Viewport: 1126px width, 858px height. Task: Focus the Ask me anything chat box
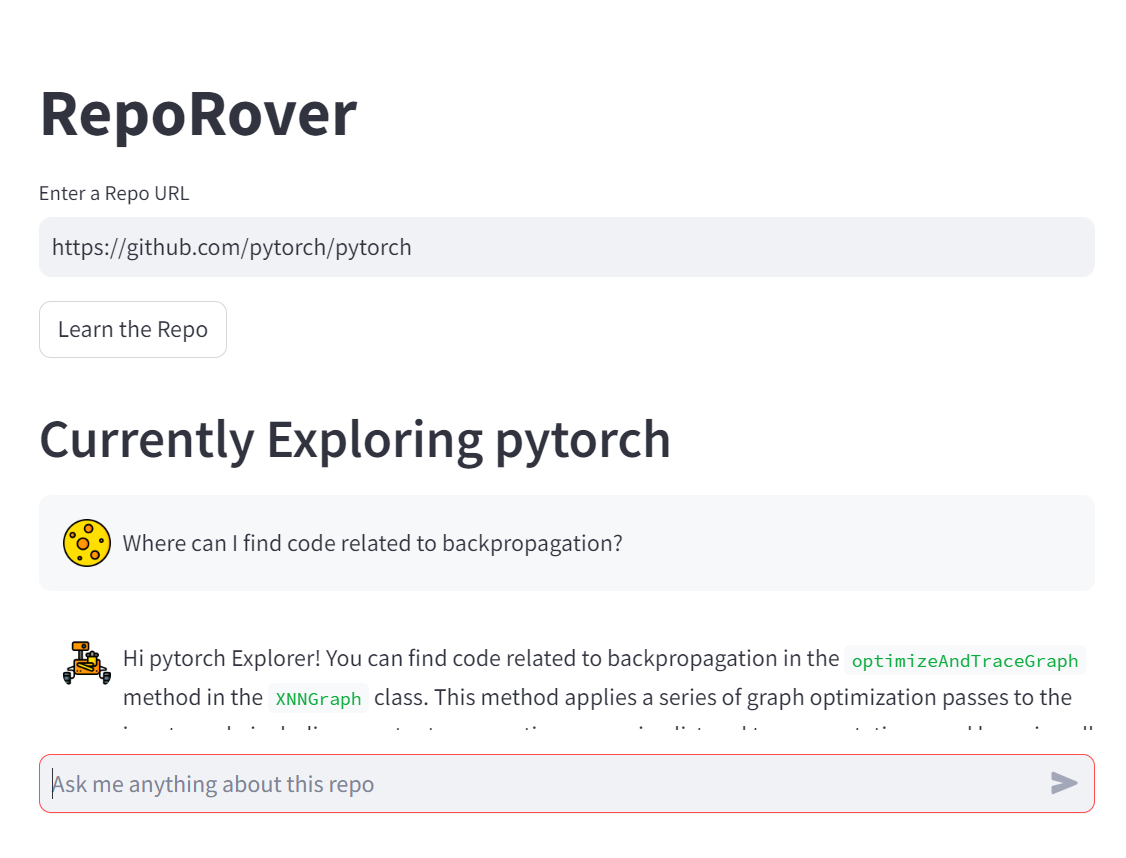pos(567,783)
